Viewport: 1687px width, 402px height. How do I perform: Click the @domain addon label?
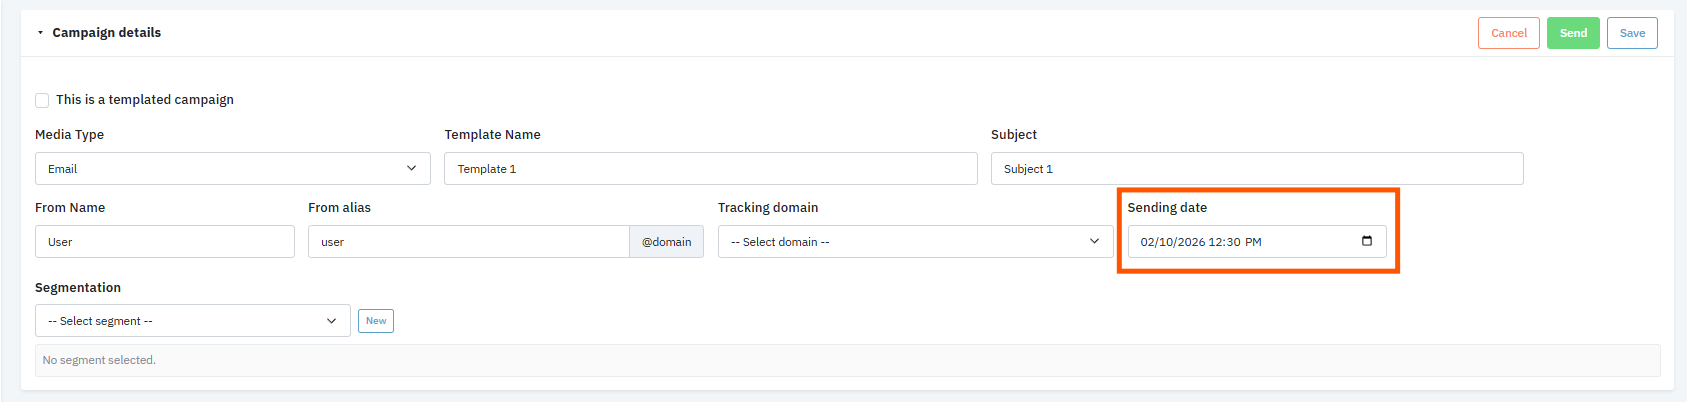point(666,242)
